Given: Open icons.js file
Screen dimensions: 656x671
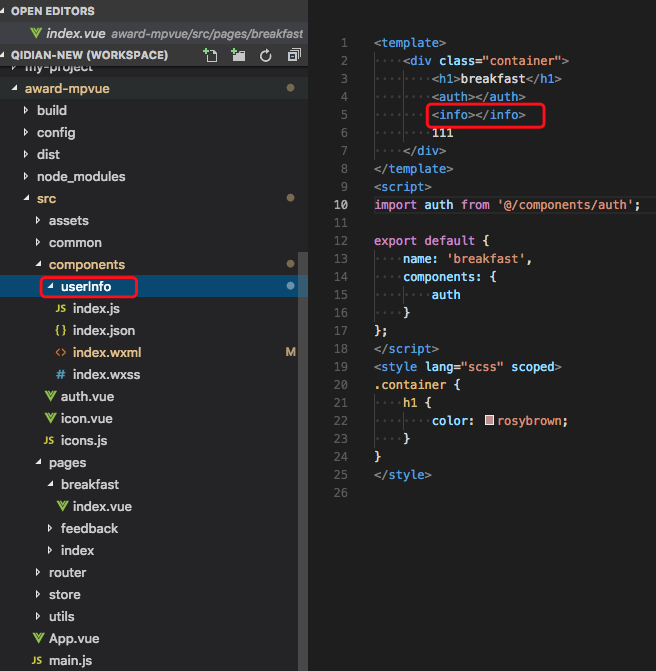Looking at the screenshot, I should point(84,441).
